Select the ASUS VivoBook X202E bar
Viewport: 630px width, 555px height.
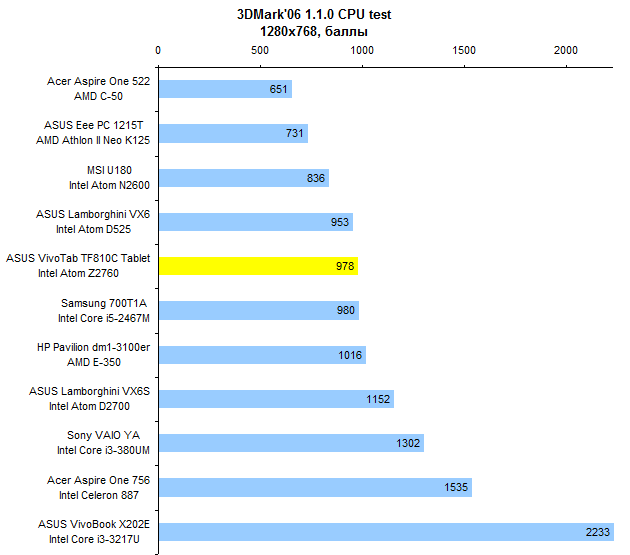point(386,532)
